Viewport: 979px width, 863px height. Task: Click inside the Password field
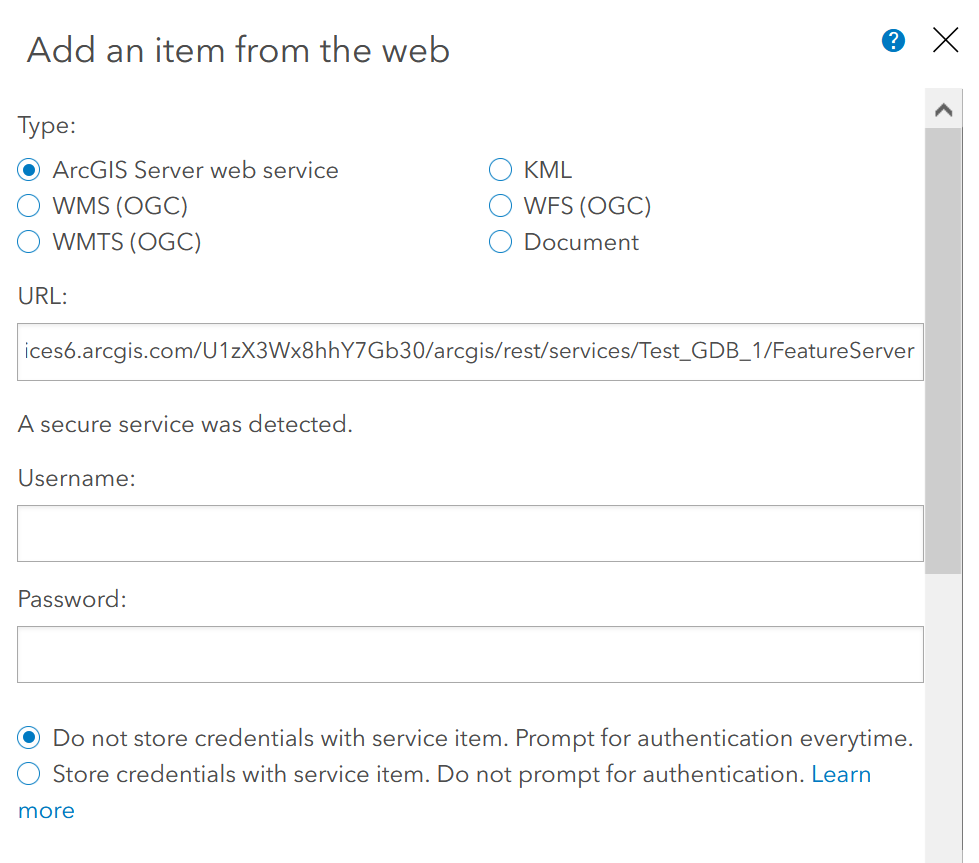(x=470, y=654)
